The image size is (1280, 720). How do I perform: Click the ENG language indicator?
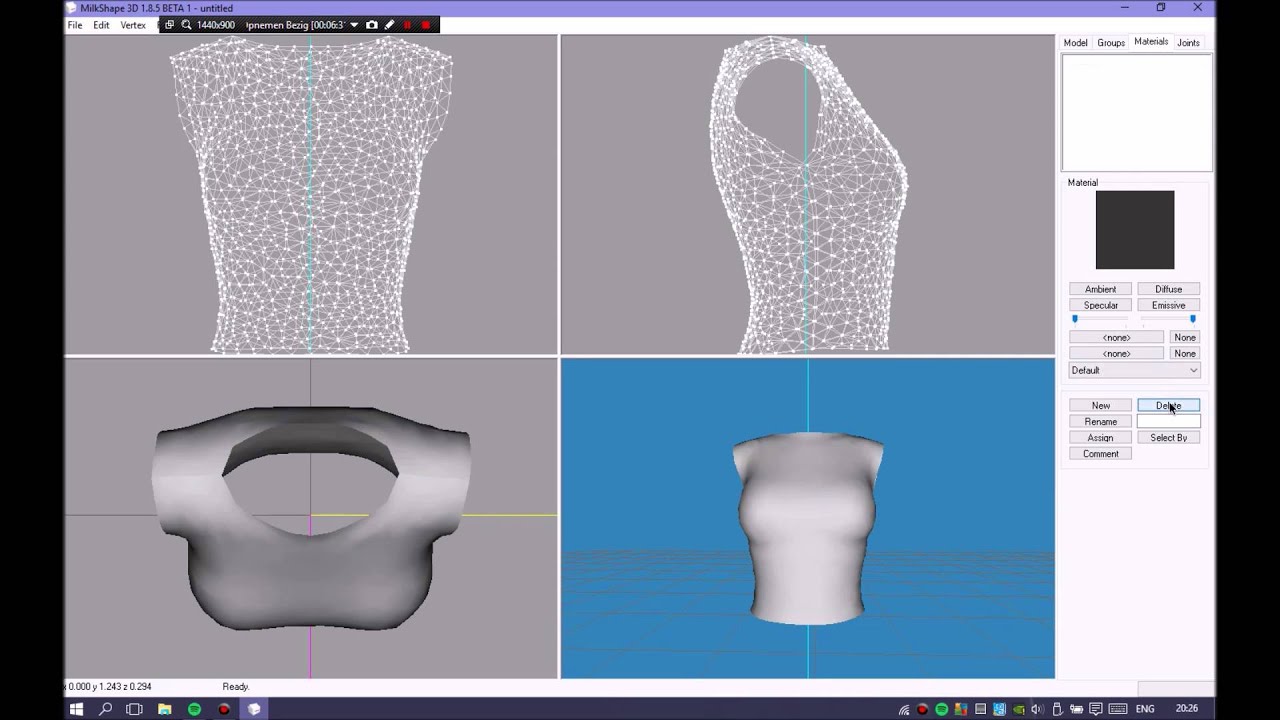1145,709
